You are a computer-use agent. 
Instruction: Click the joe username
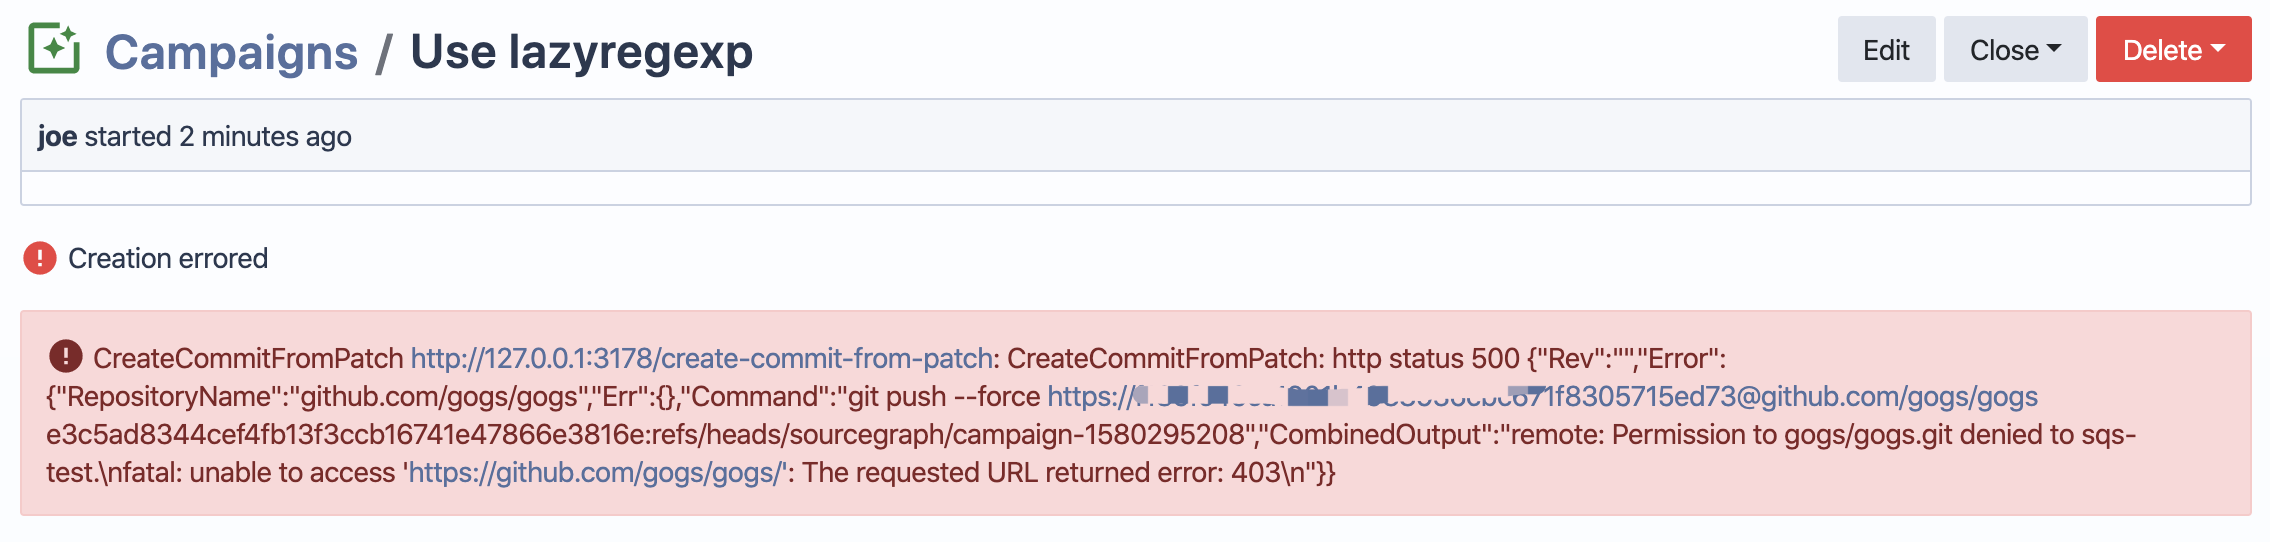pyautogui.click(x=57, y=136)
